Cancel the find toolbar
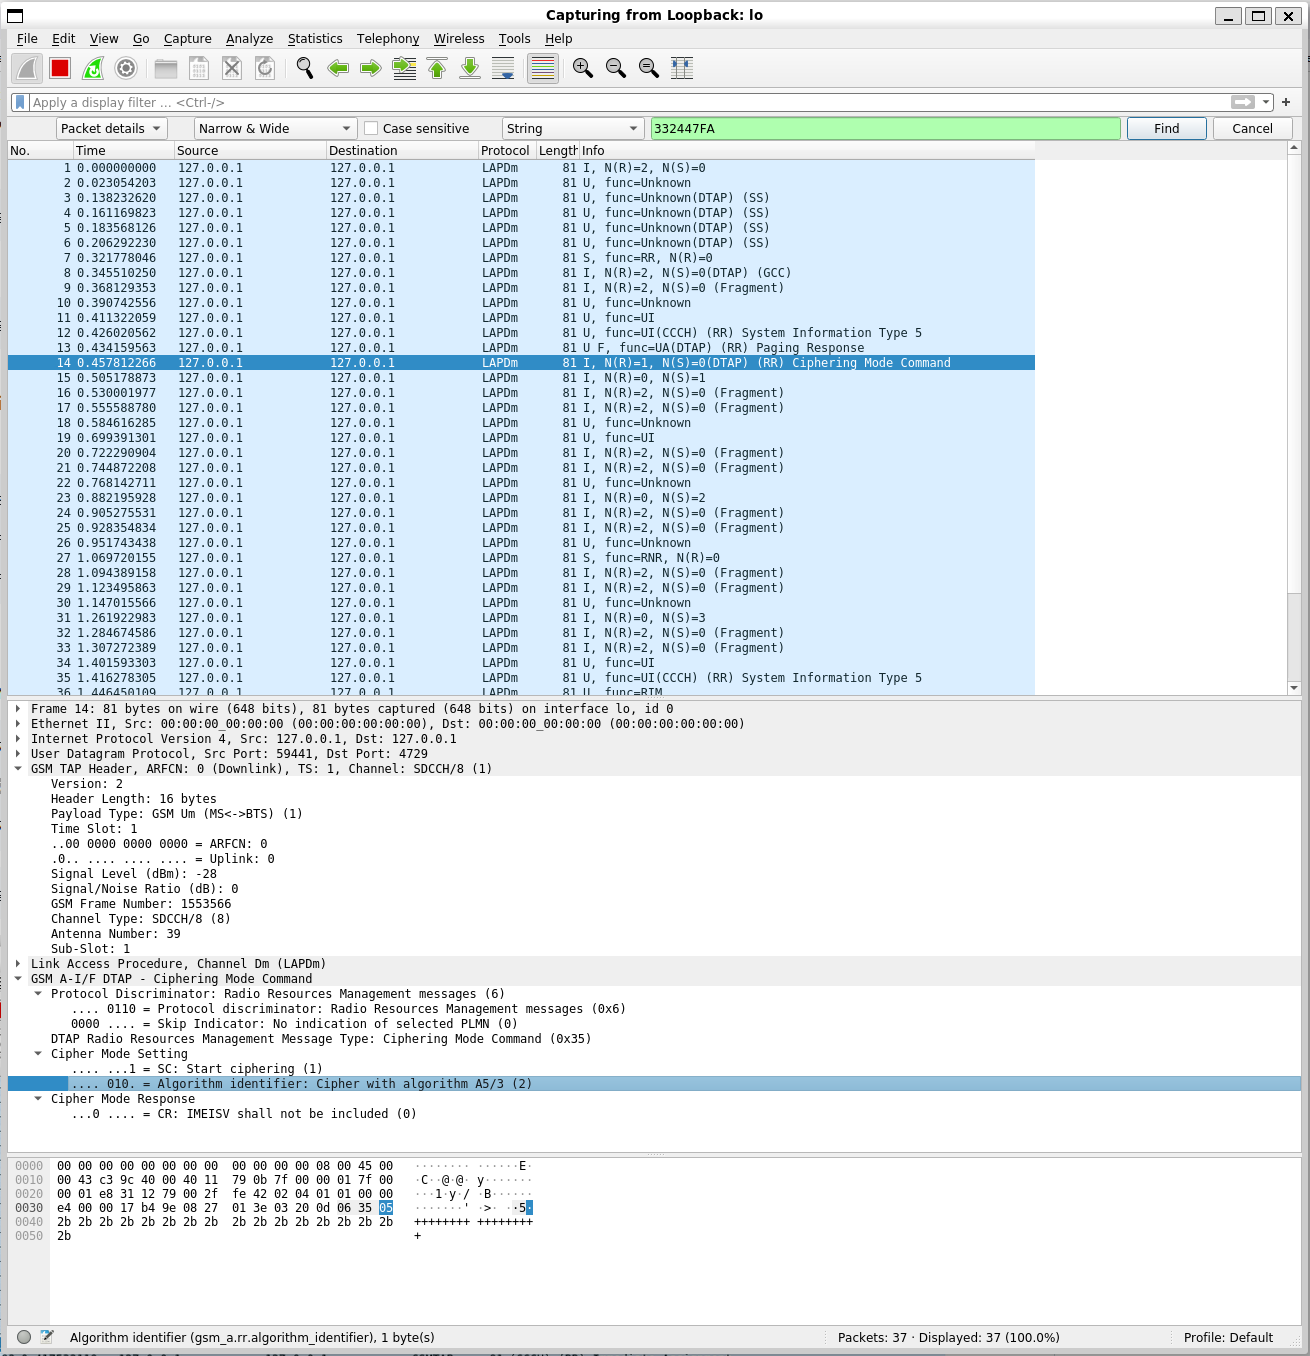This screenshot has height=1356, width=1310. point(1252,128)
